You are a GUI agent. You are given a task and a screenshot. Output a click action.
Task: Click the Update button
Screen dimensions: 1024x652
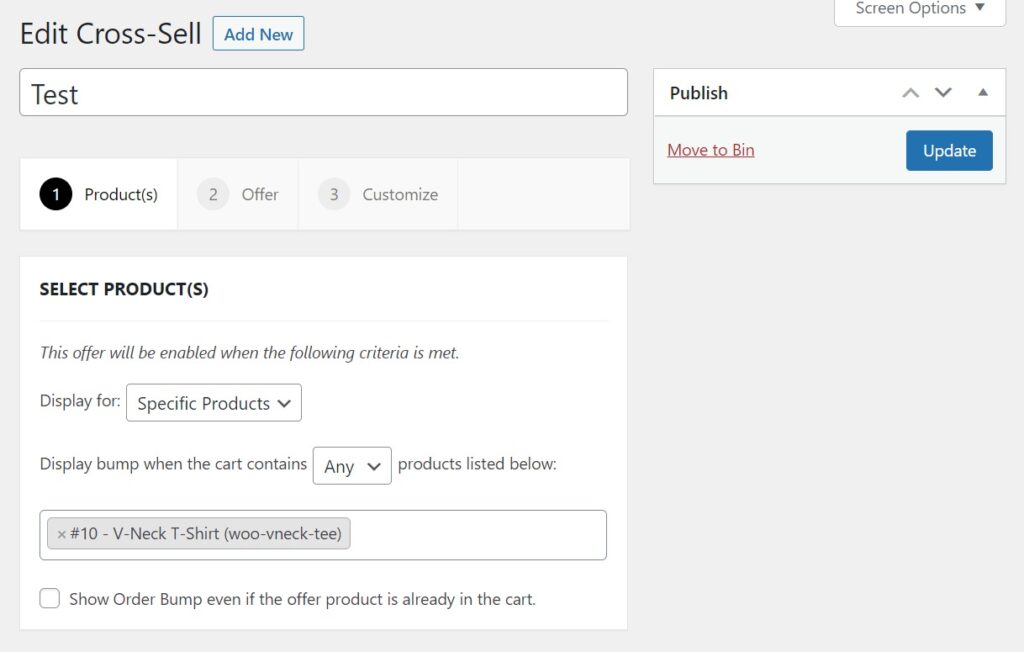[x=948, y=150]
